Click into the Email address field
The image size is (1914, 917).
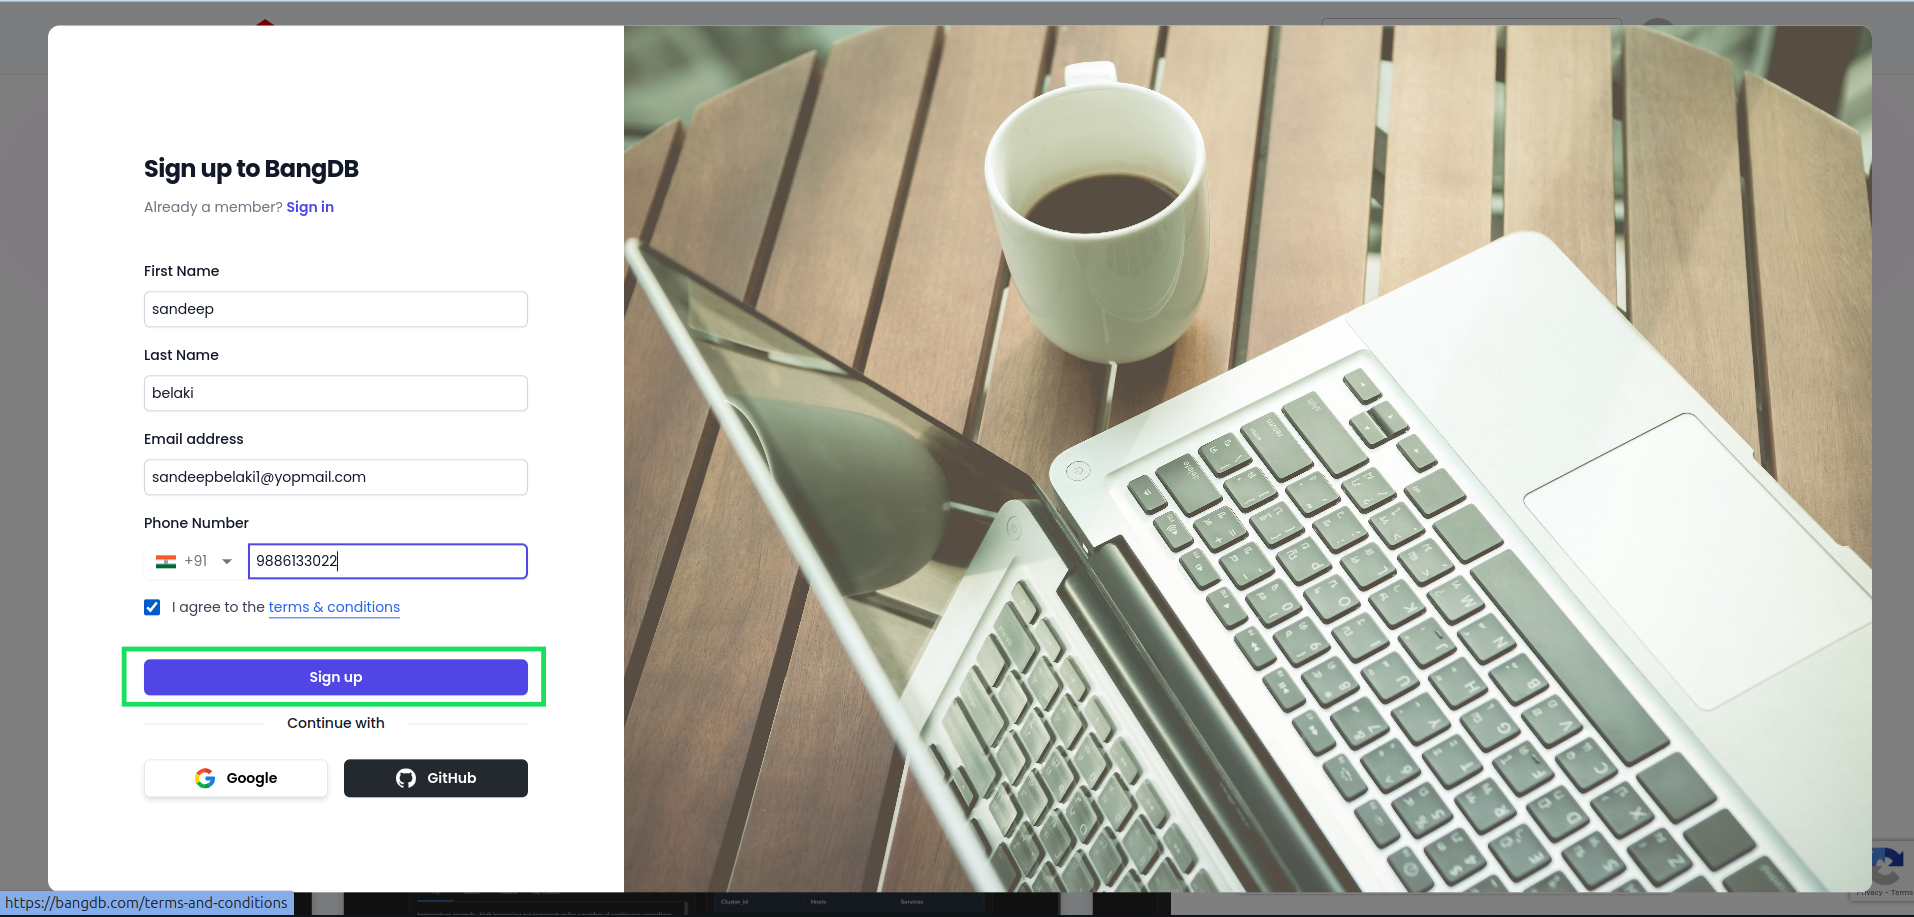tap(336, 477)
